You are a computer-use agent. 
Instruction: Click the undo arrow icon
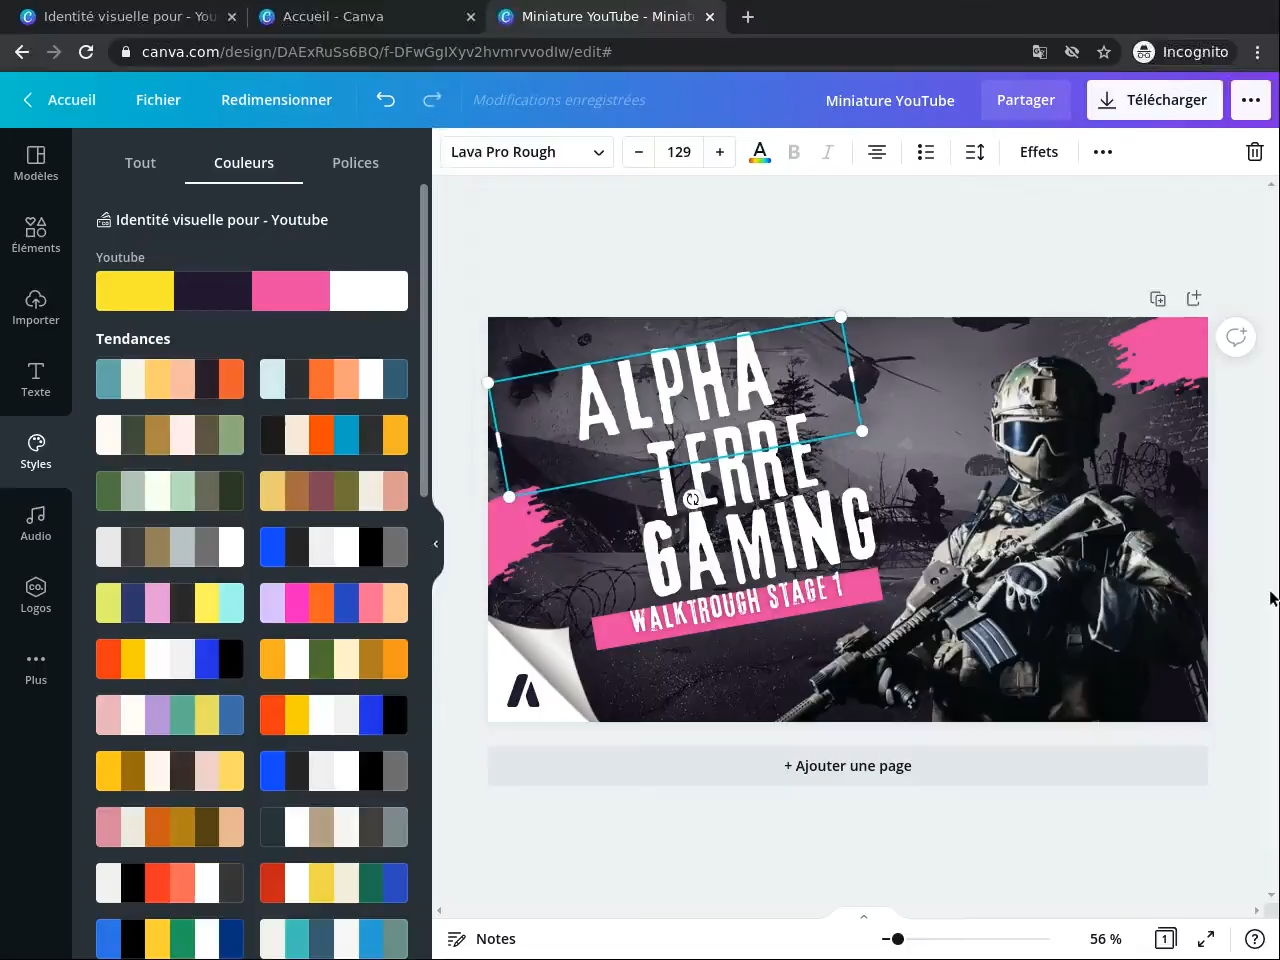(386, 100)
